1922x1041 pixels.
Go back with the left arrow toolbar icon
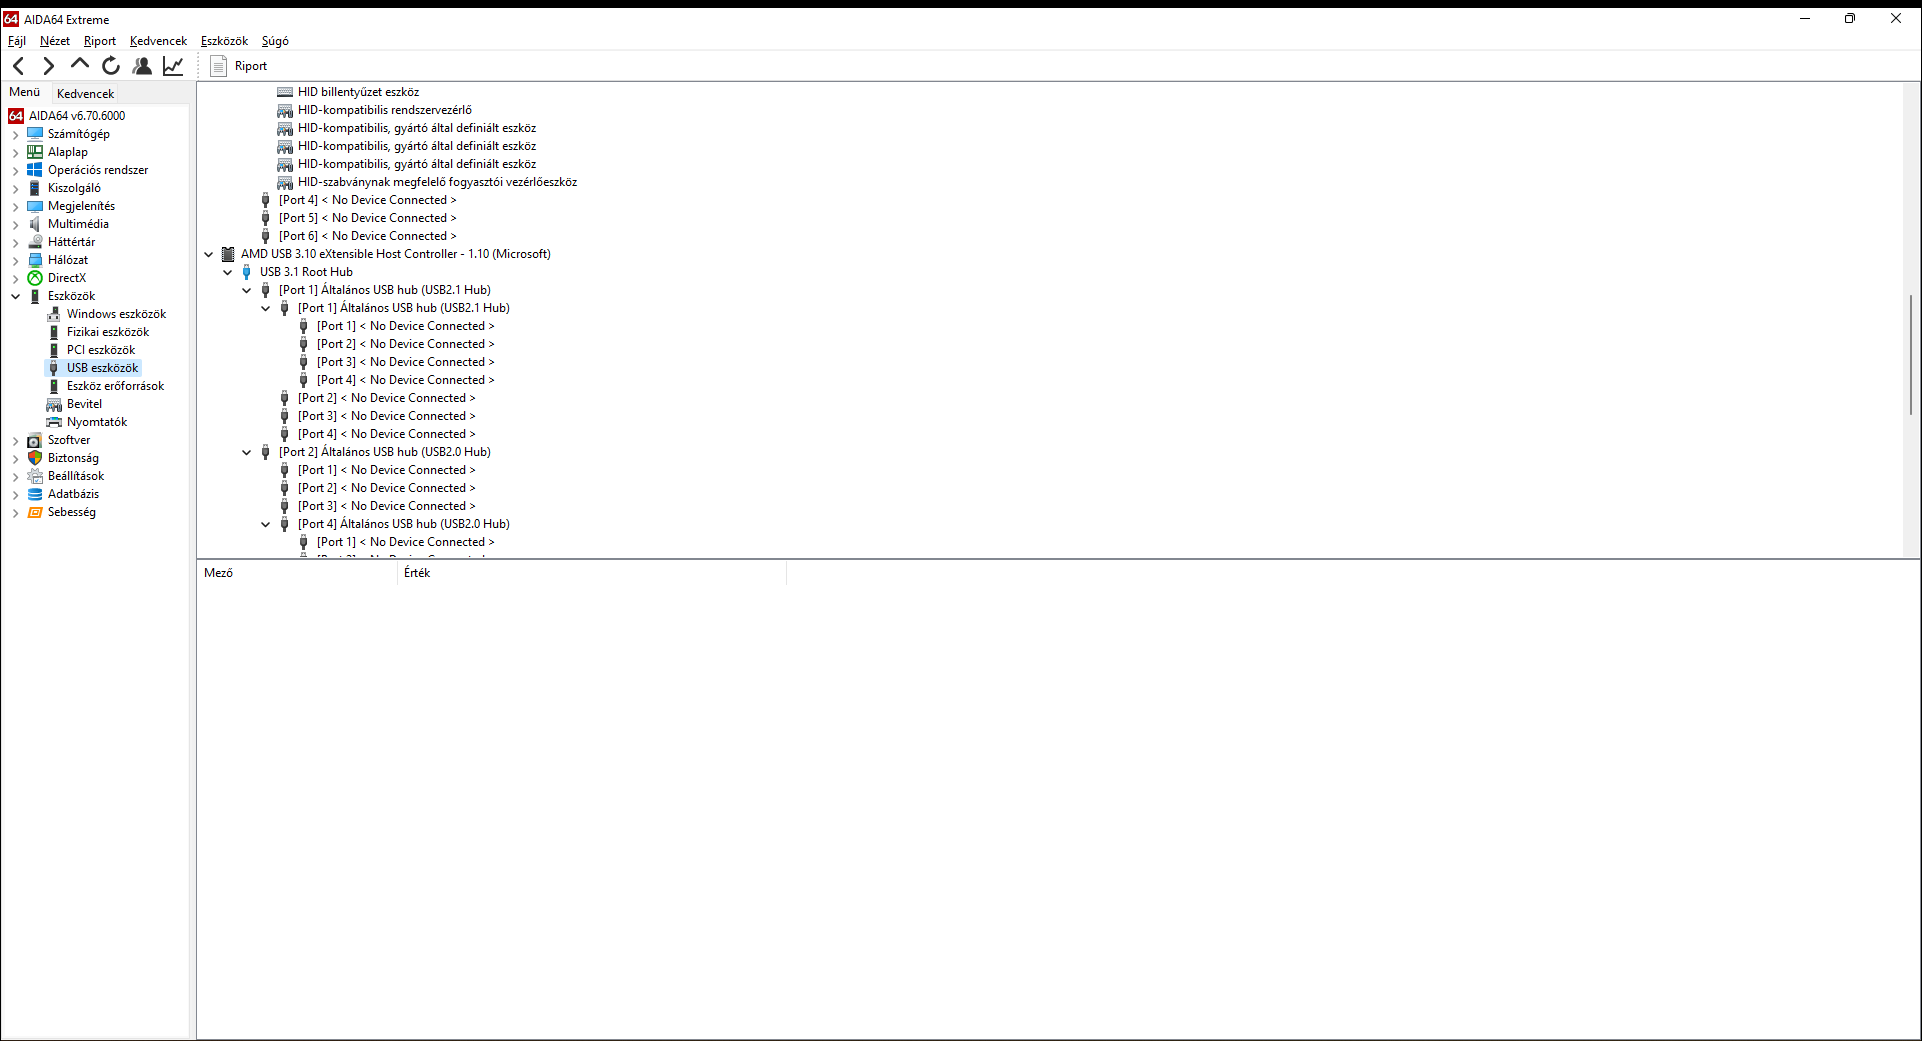coord(19,66)
